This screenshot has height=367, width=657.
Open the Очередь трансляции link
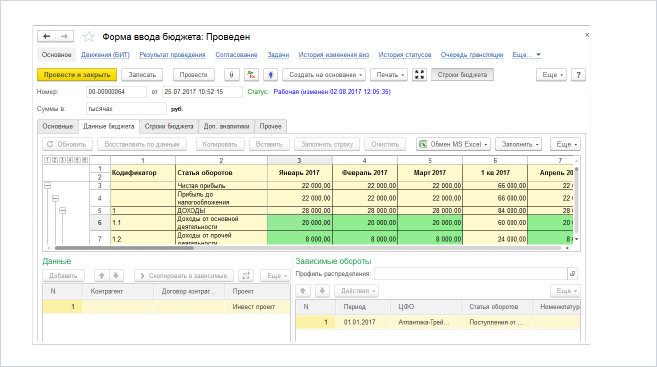472,54
